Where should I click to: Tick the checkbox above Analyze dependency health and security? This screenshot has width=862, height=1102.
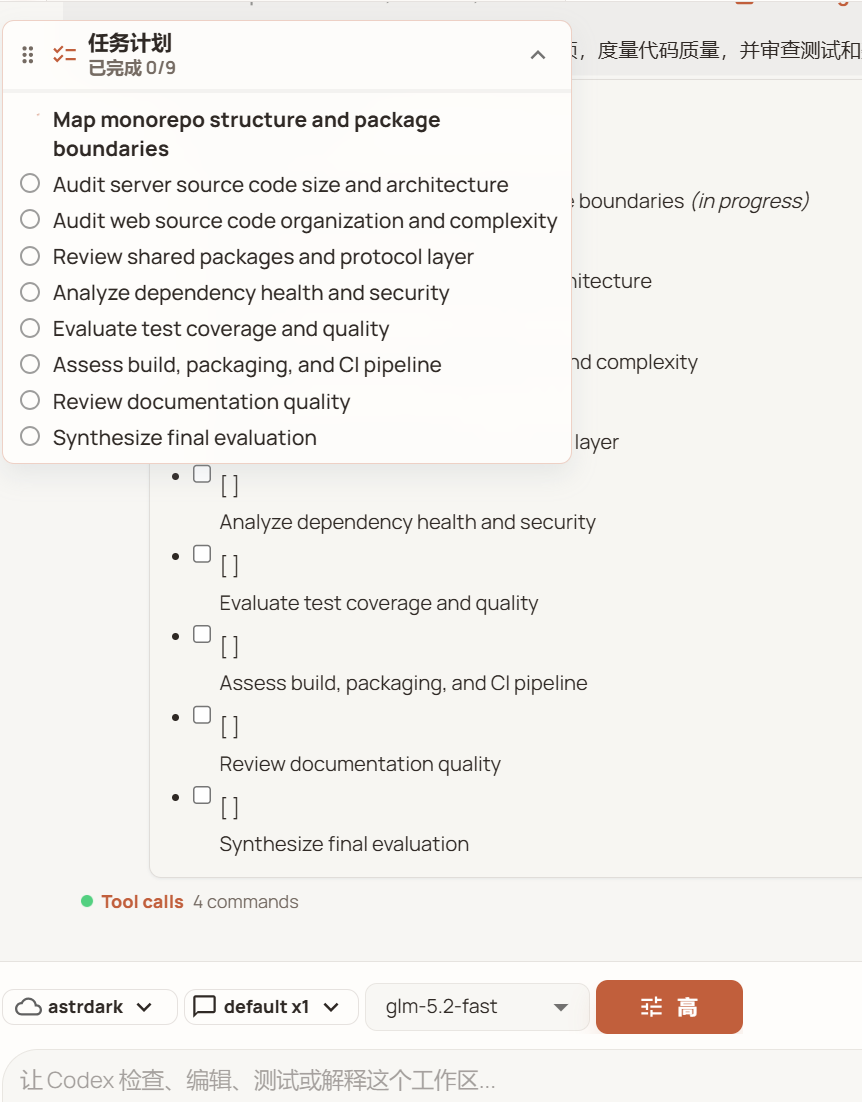tap(202, 474)
